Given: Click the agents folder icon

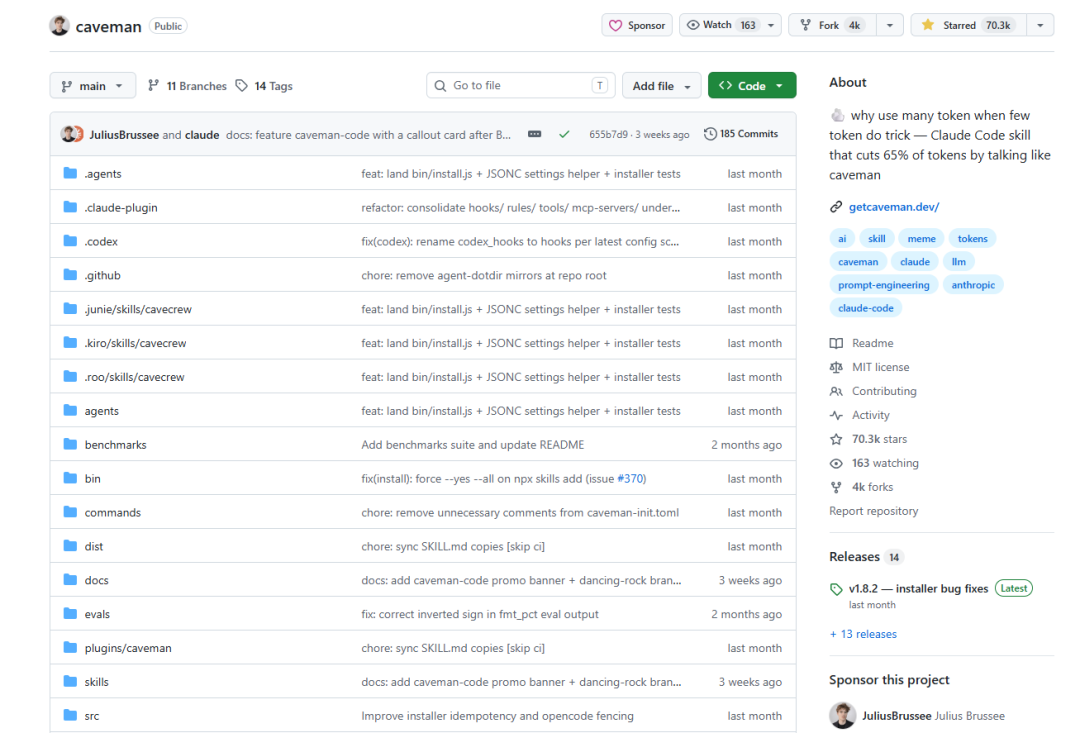Looking at the screenshot, I should tap(70, 410).
